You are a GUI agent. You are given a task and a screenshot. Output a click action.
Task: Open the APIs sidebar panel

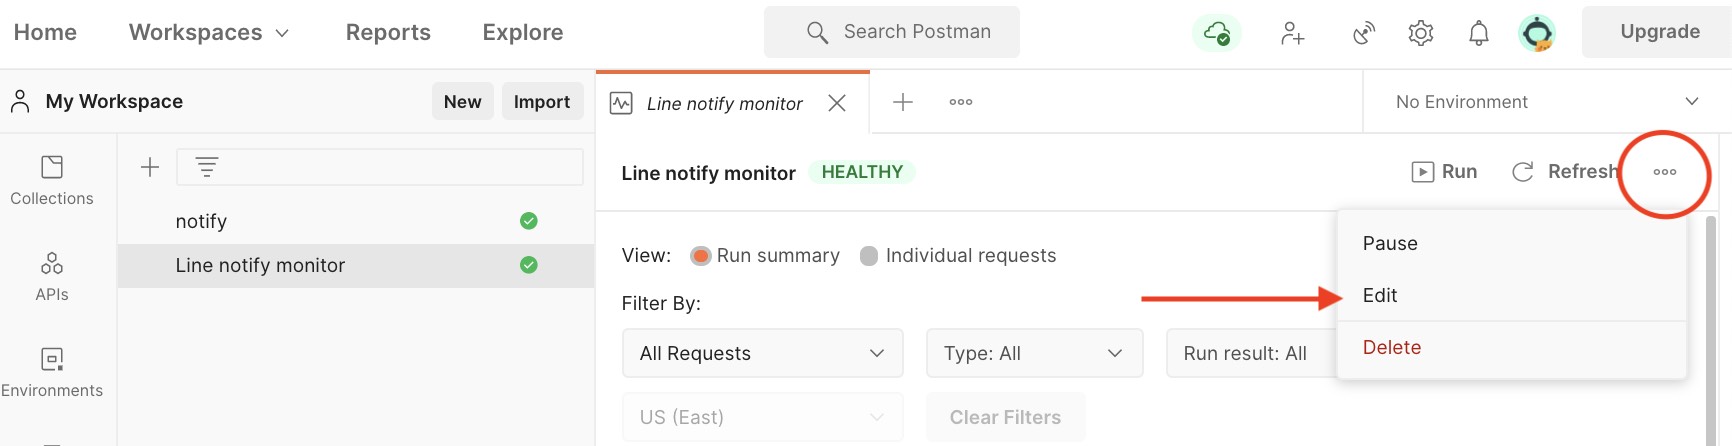click(x=52, y=277)
